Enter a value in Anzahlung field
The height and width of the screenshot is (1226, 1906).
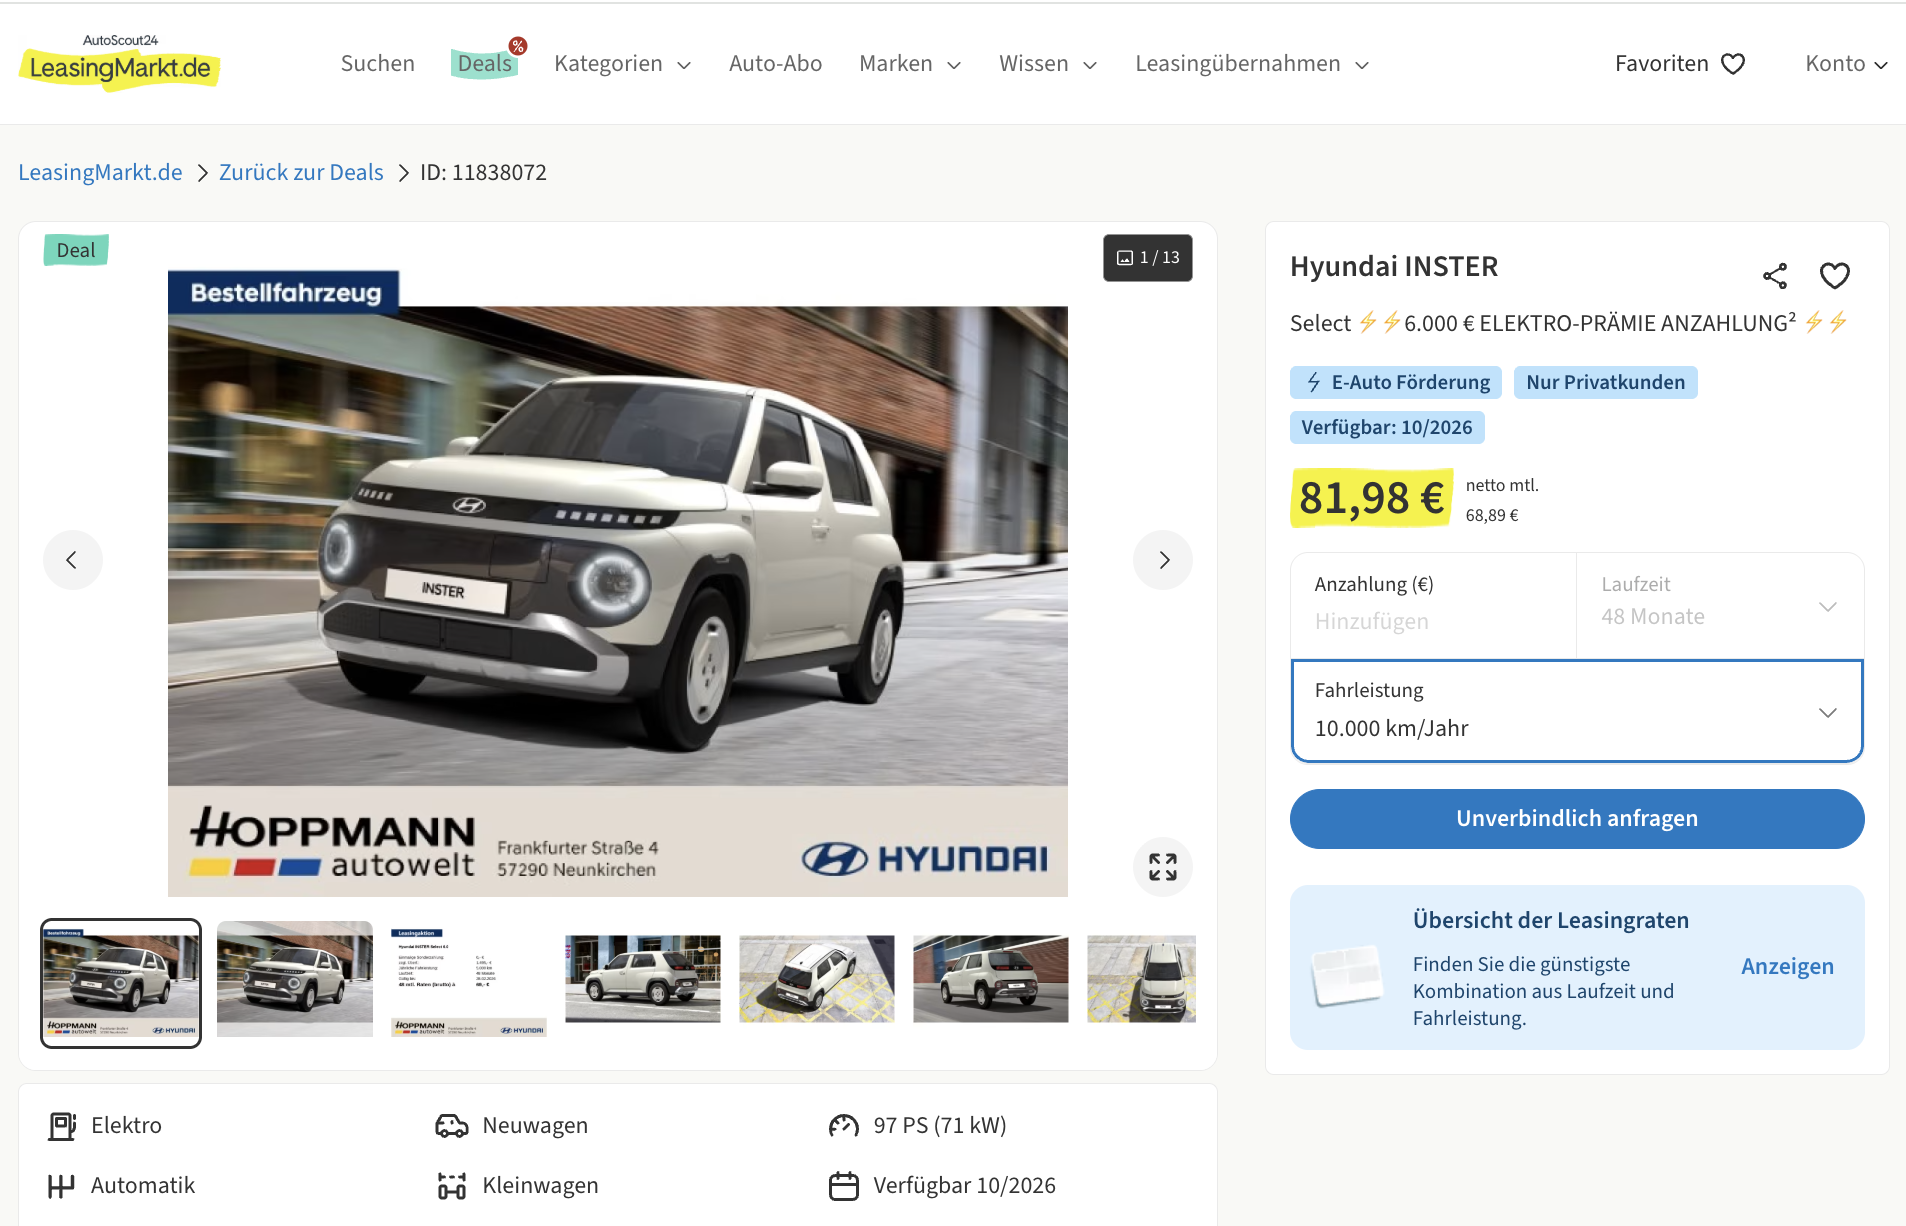tap(1432, 620)
